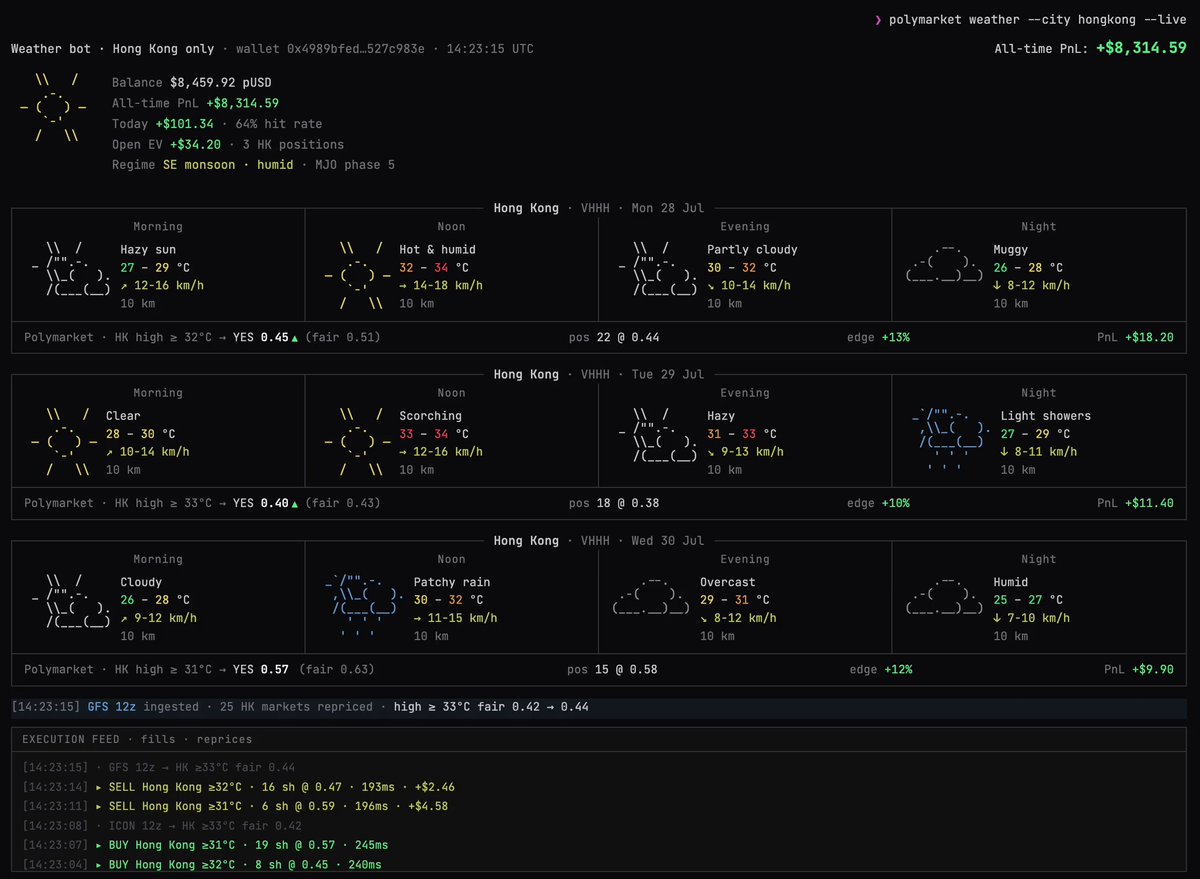Viewport: 1200px width, 879px height.
Task: Click 'Patchy rain' label on Wednesday Noon
Action: [x=452, y=582]
